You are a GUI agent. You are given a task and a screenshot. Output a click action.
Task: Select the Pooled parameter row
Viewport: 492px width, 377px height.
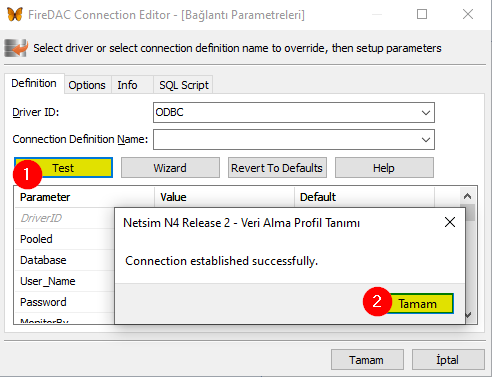point(65,239)
